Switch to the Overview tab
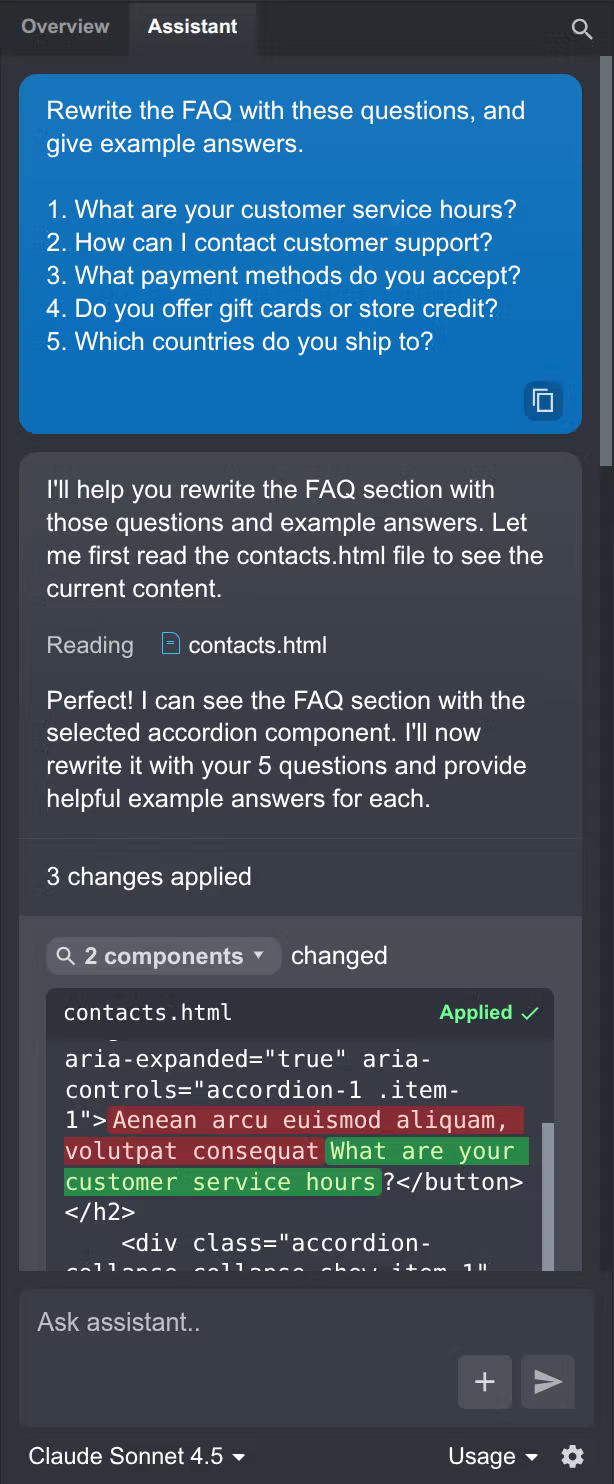614x1484 pixels. coord(63,27)
